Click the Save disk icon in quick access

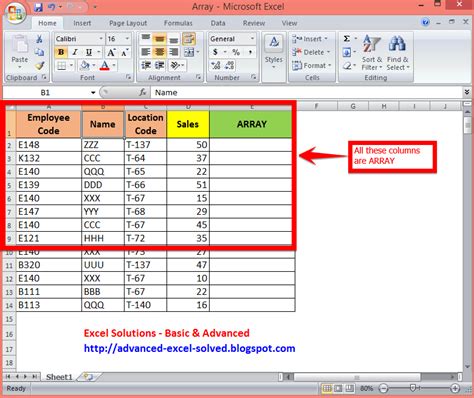tap(39, 7)
